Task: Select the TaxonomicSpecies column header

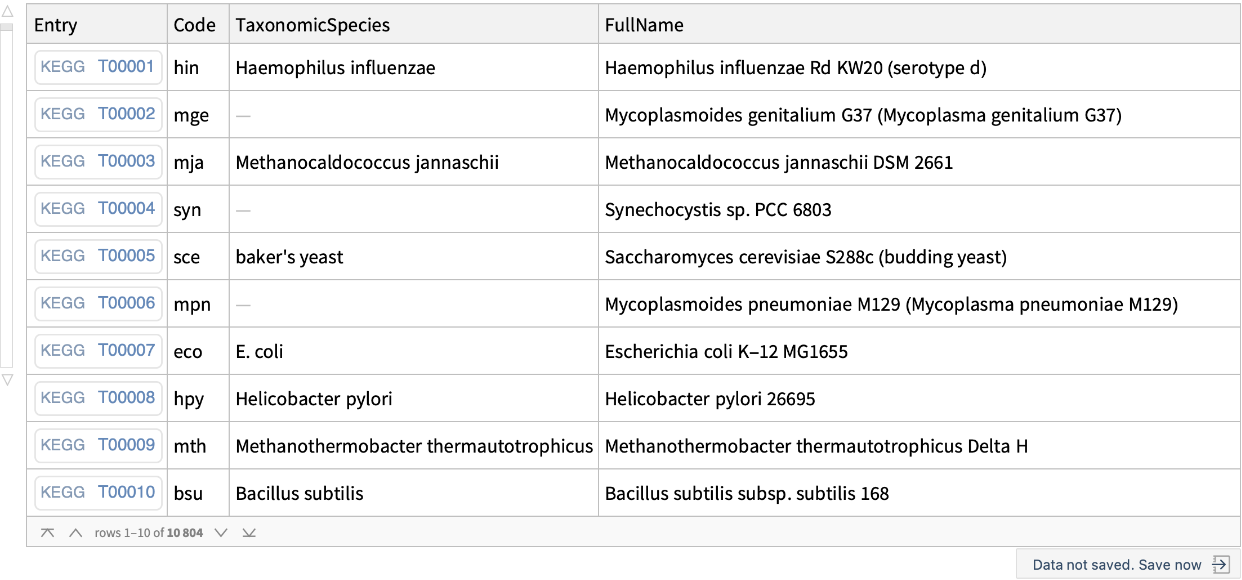Action: point(313,26)
